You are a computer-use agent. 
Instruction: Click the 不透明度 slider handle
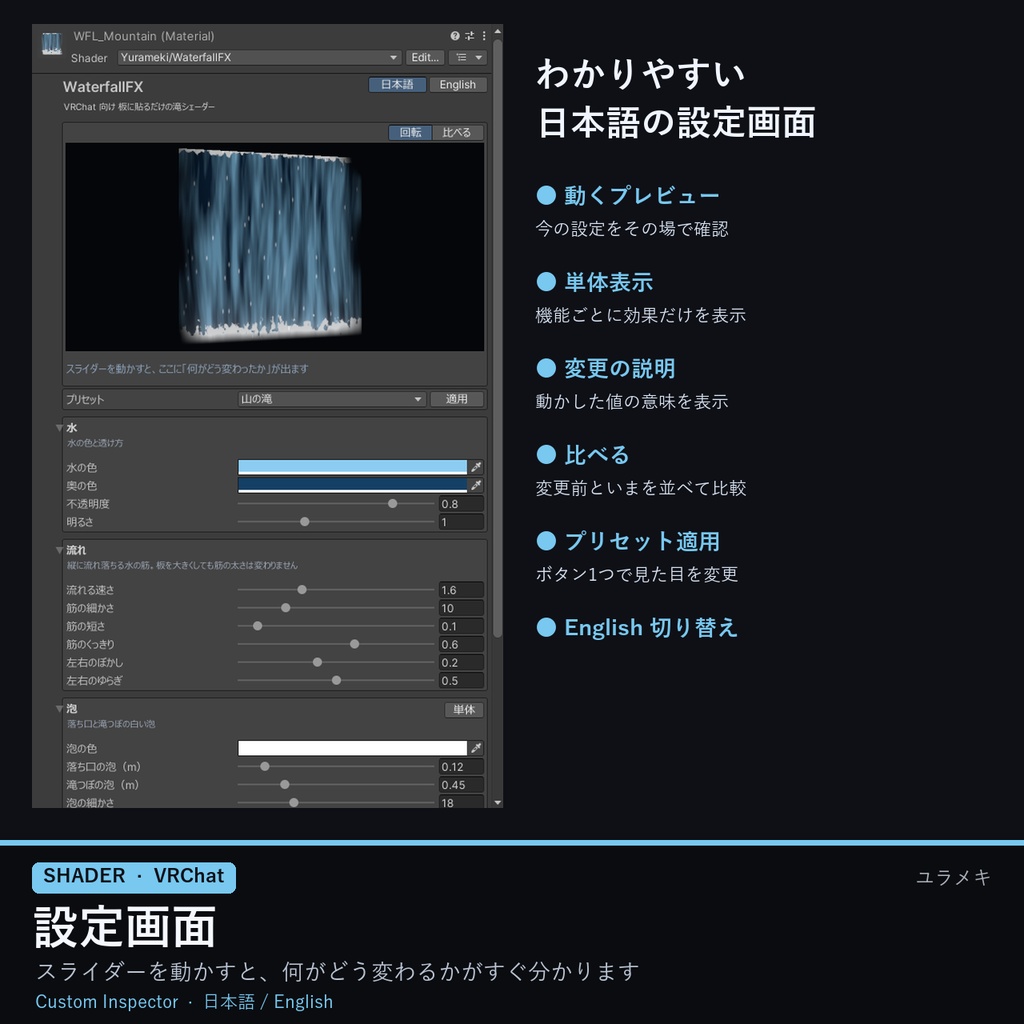[x=392, y=504]
